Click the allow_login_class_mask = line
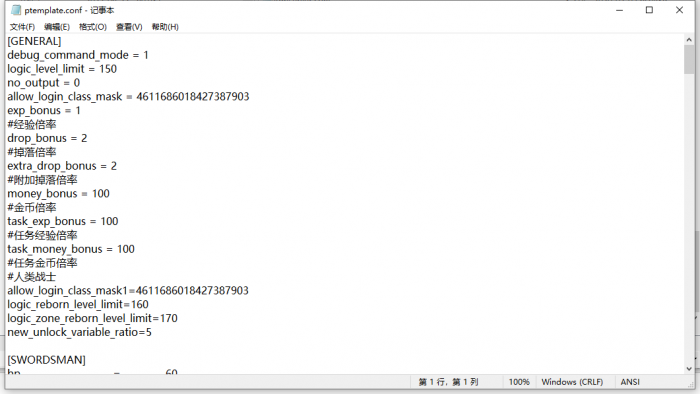 point(128,96)
